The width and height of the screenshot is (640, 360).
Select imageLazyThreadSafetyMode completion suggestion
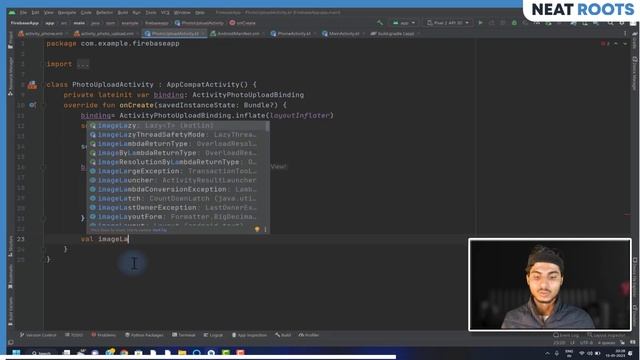(x=176, y=134)
